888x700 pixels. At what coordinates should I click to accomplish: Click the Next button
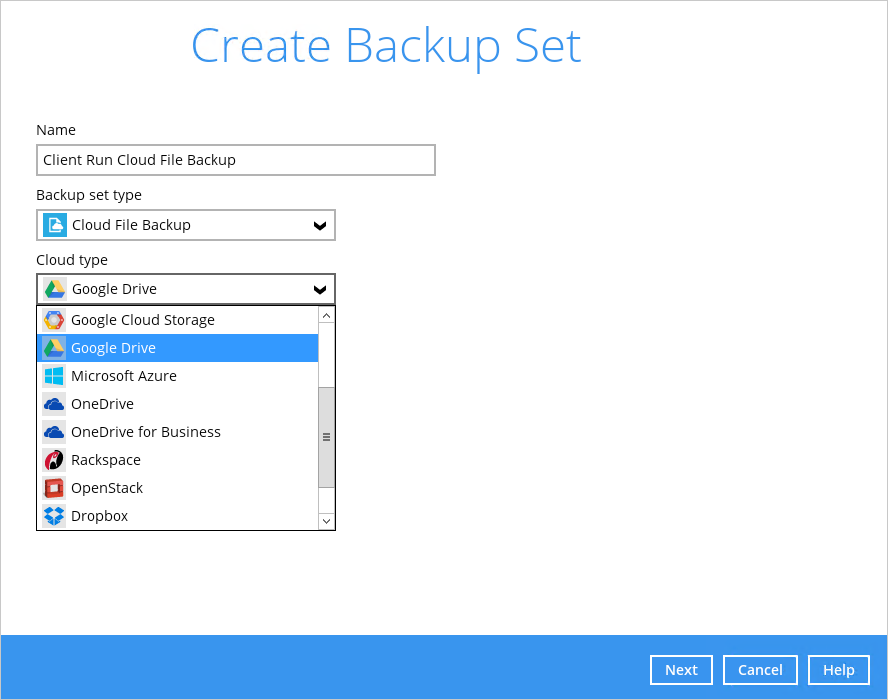click(x=681, y=670)
